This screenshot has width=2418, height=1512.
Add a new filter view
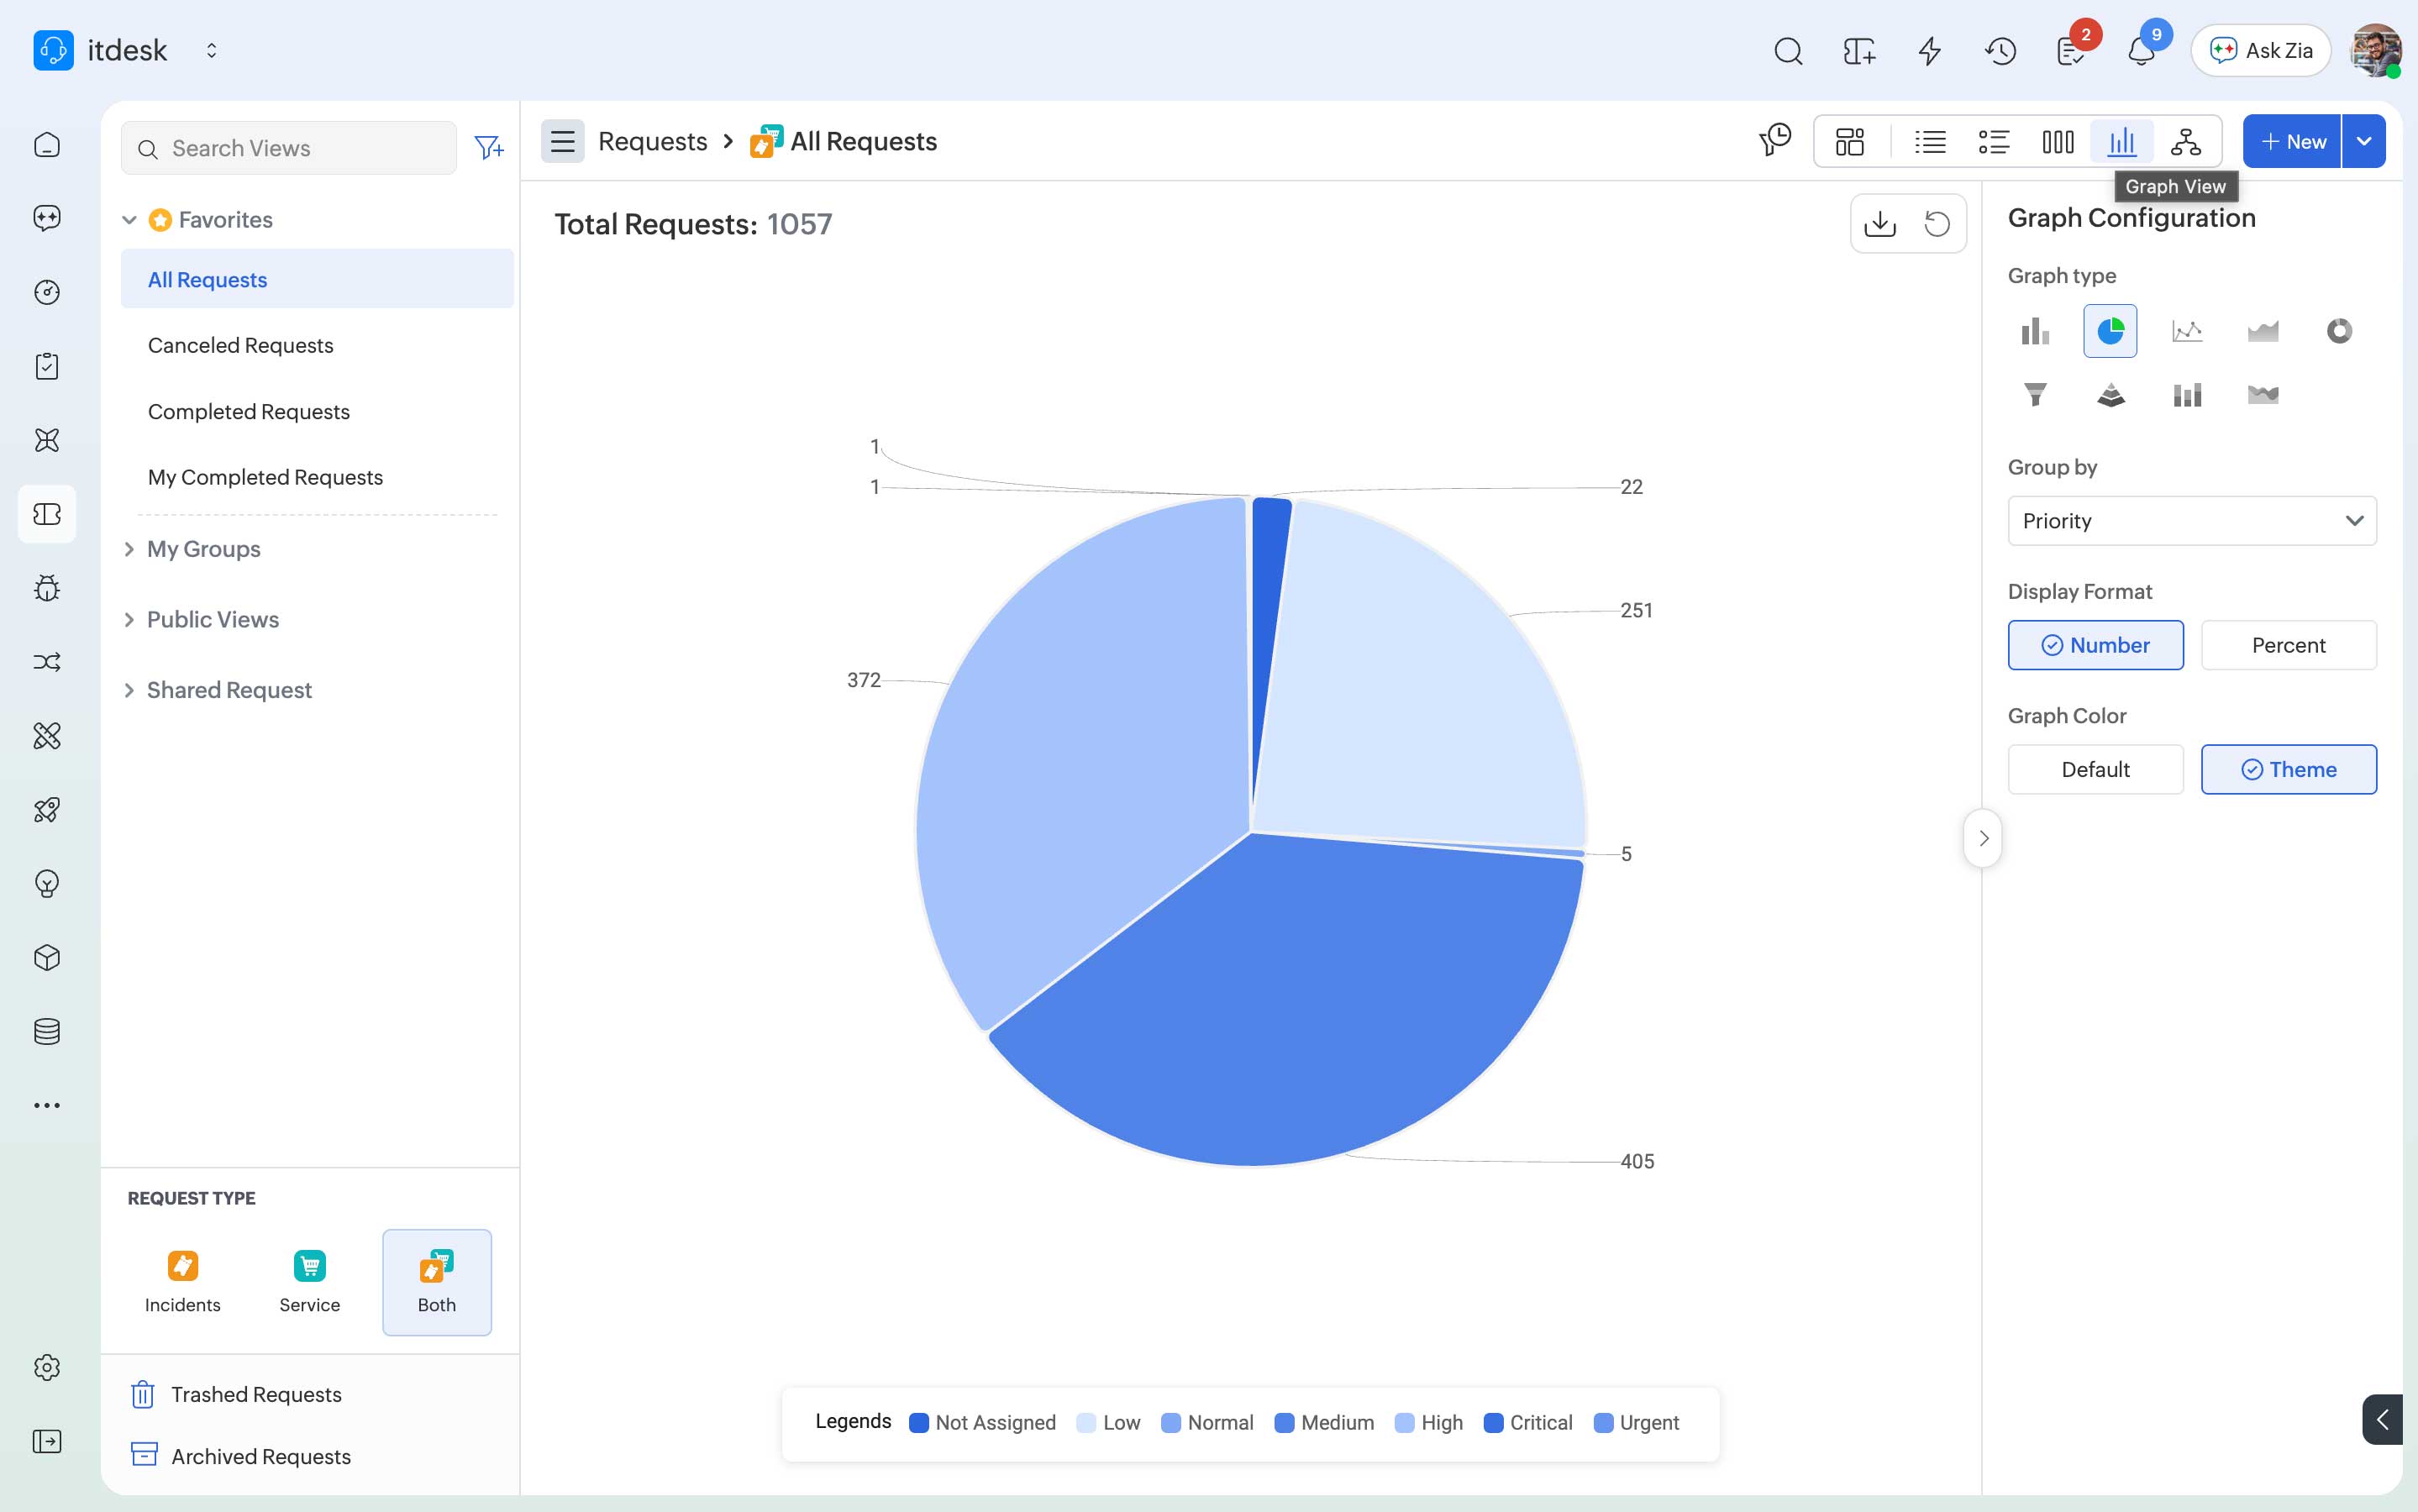pyautogui.click(x=489, y=148)
